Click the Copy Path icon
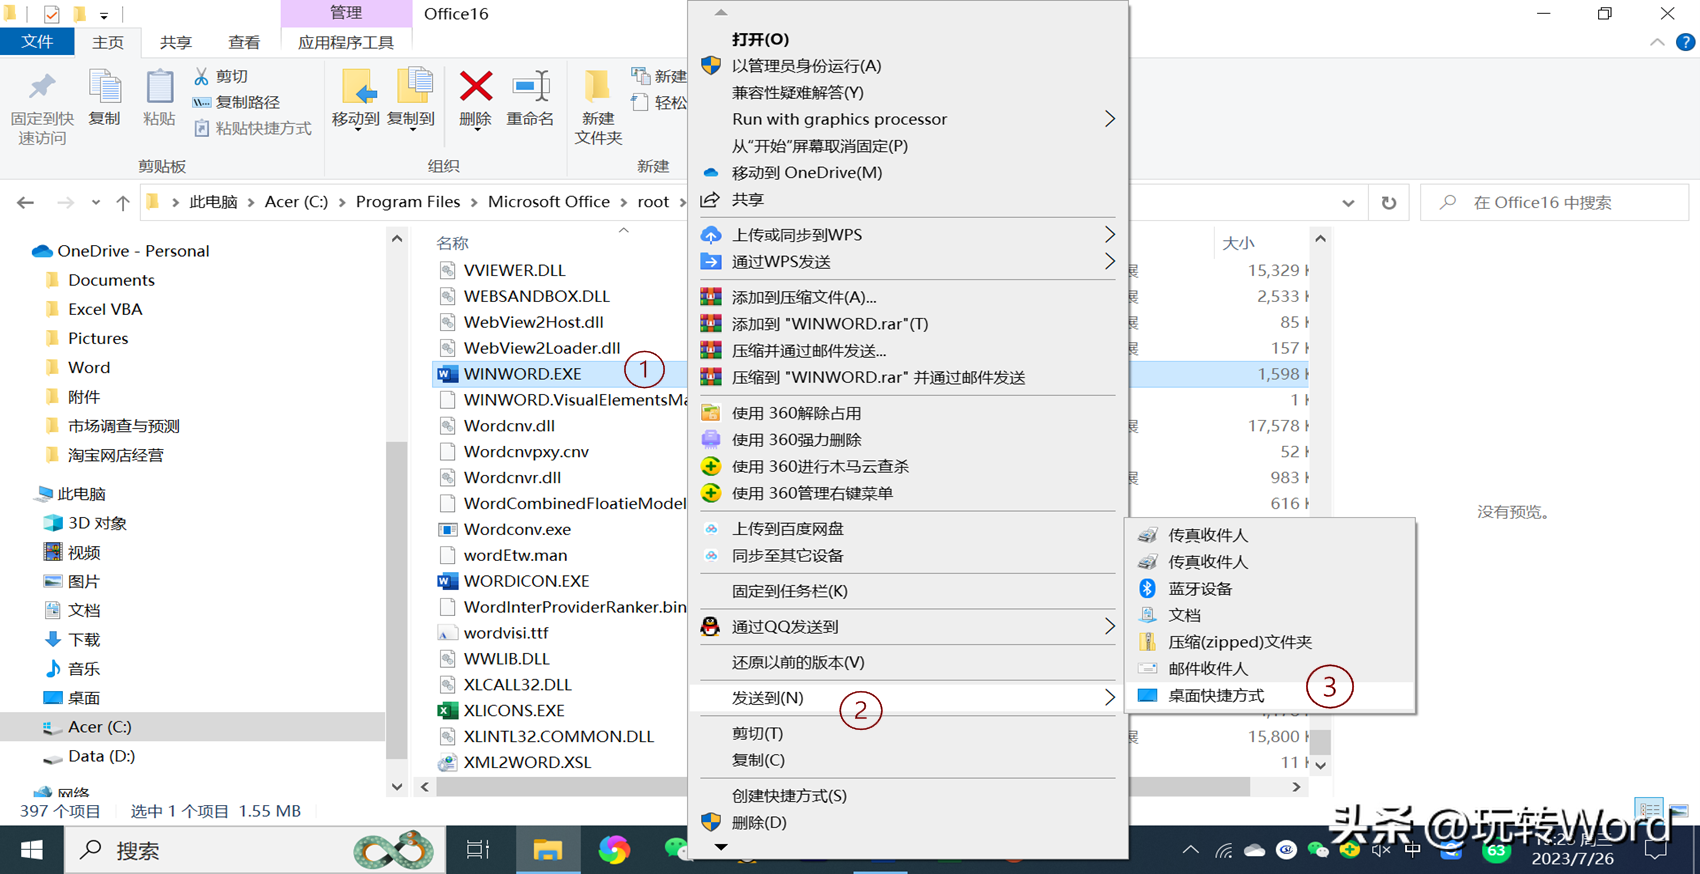1700x874 pixels. click(201, 102)
